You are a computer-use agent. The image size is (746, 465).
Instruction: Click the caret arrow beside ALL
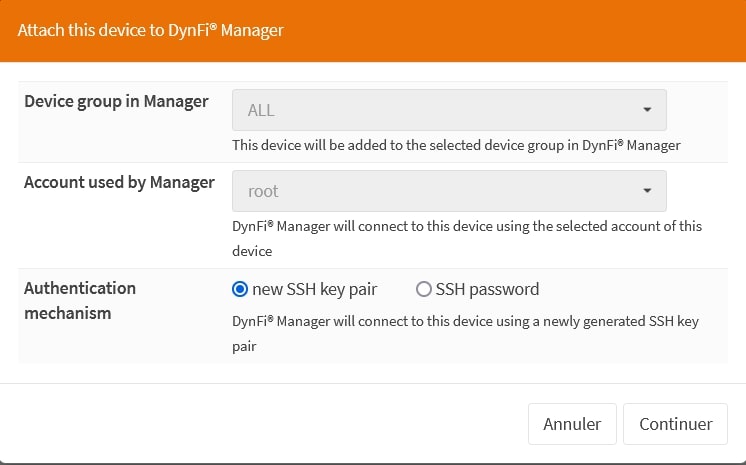[647, 110]
